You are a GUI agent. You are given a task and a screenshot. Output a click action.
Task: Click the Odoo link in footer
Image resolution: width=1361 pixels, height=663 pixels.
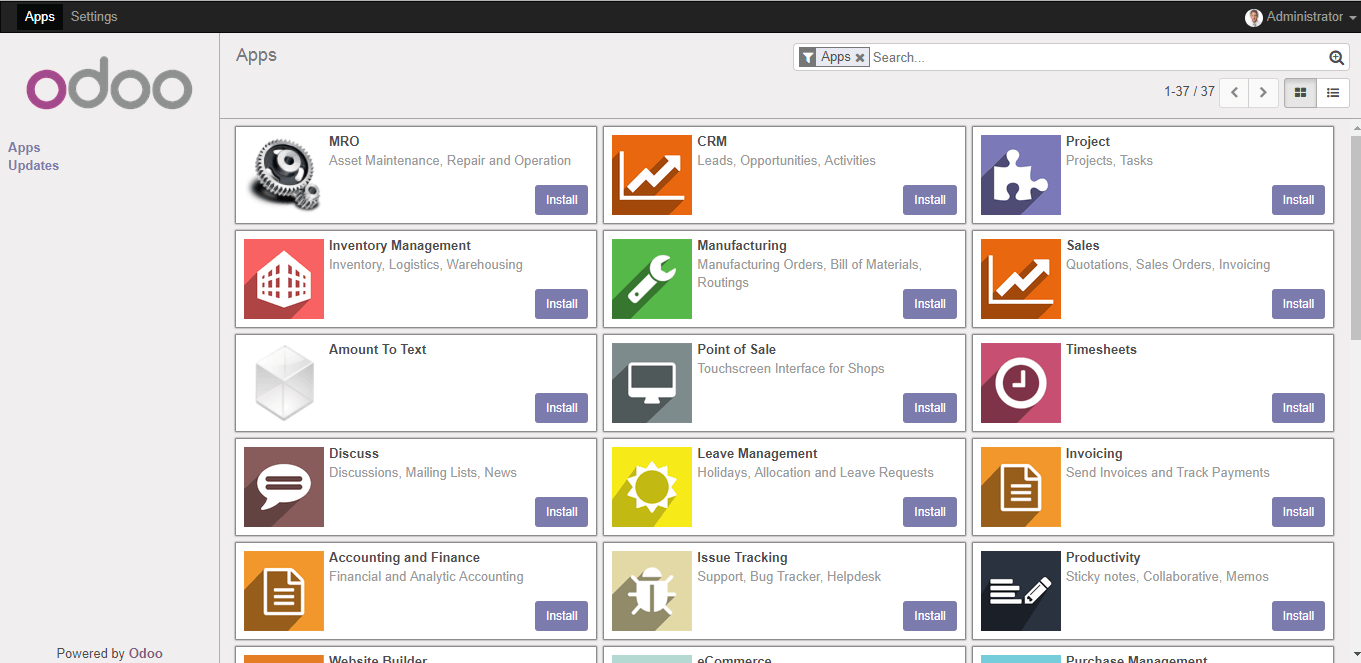[146, 654]
